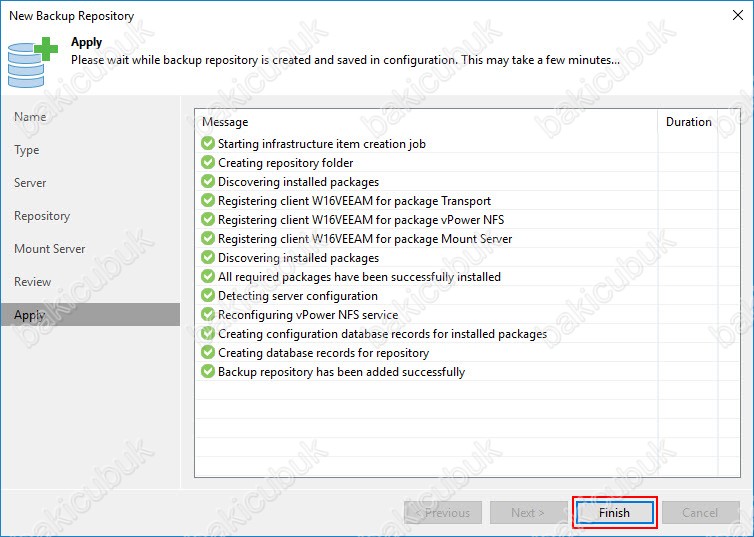Viewport: 754px width, 537px height.
Task: Click the check icon beside Reconfiguring vPower NFS service
Action: tap(208, 314)
